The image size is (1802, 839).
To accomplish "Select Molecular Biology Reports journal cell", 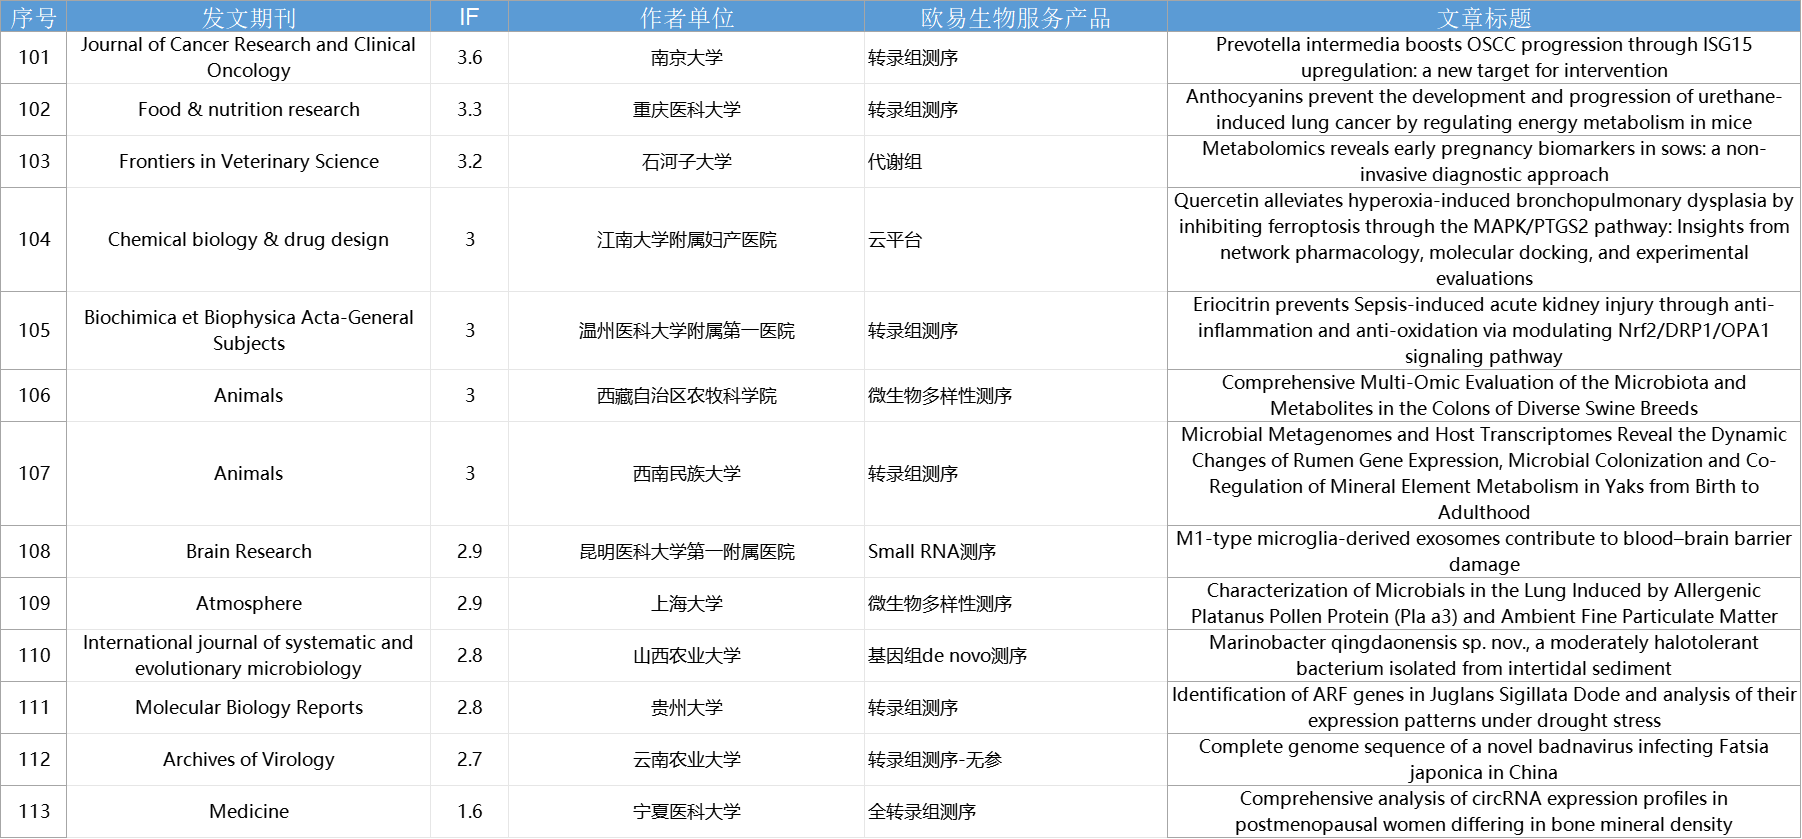I will click(249, 708).
